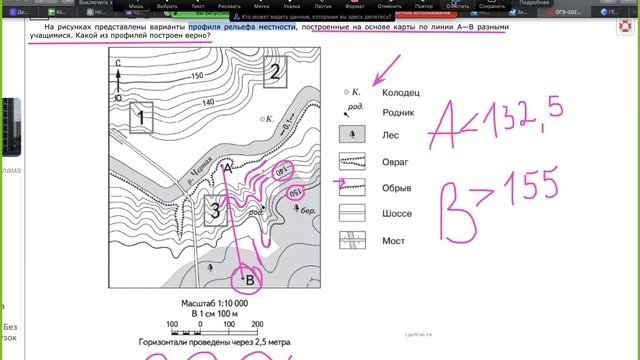Switch to the green Ка... browser tab
640x360 pixels.
(57, 12)
